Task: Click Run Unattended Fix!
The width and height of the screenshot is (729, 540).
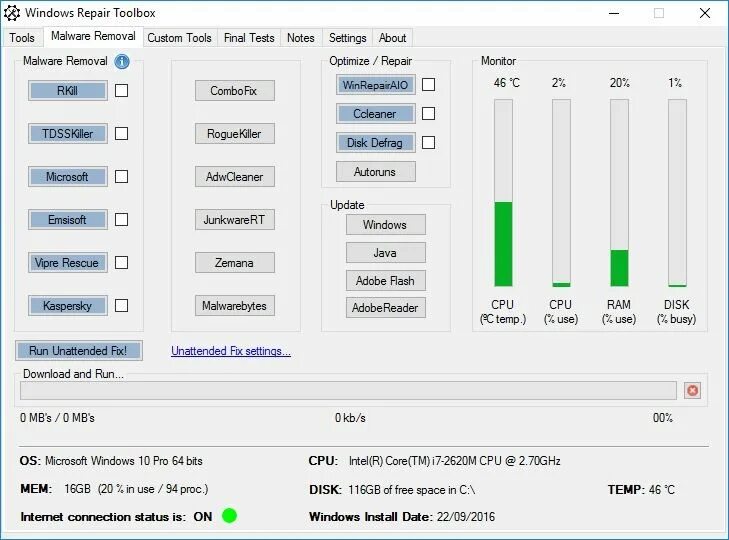Action: point(79,350)
